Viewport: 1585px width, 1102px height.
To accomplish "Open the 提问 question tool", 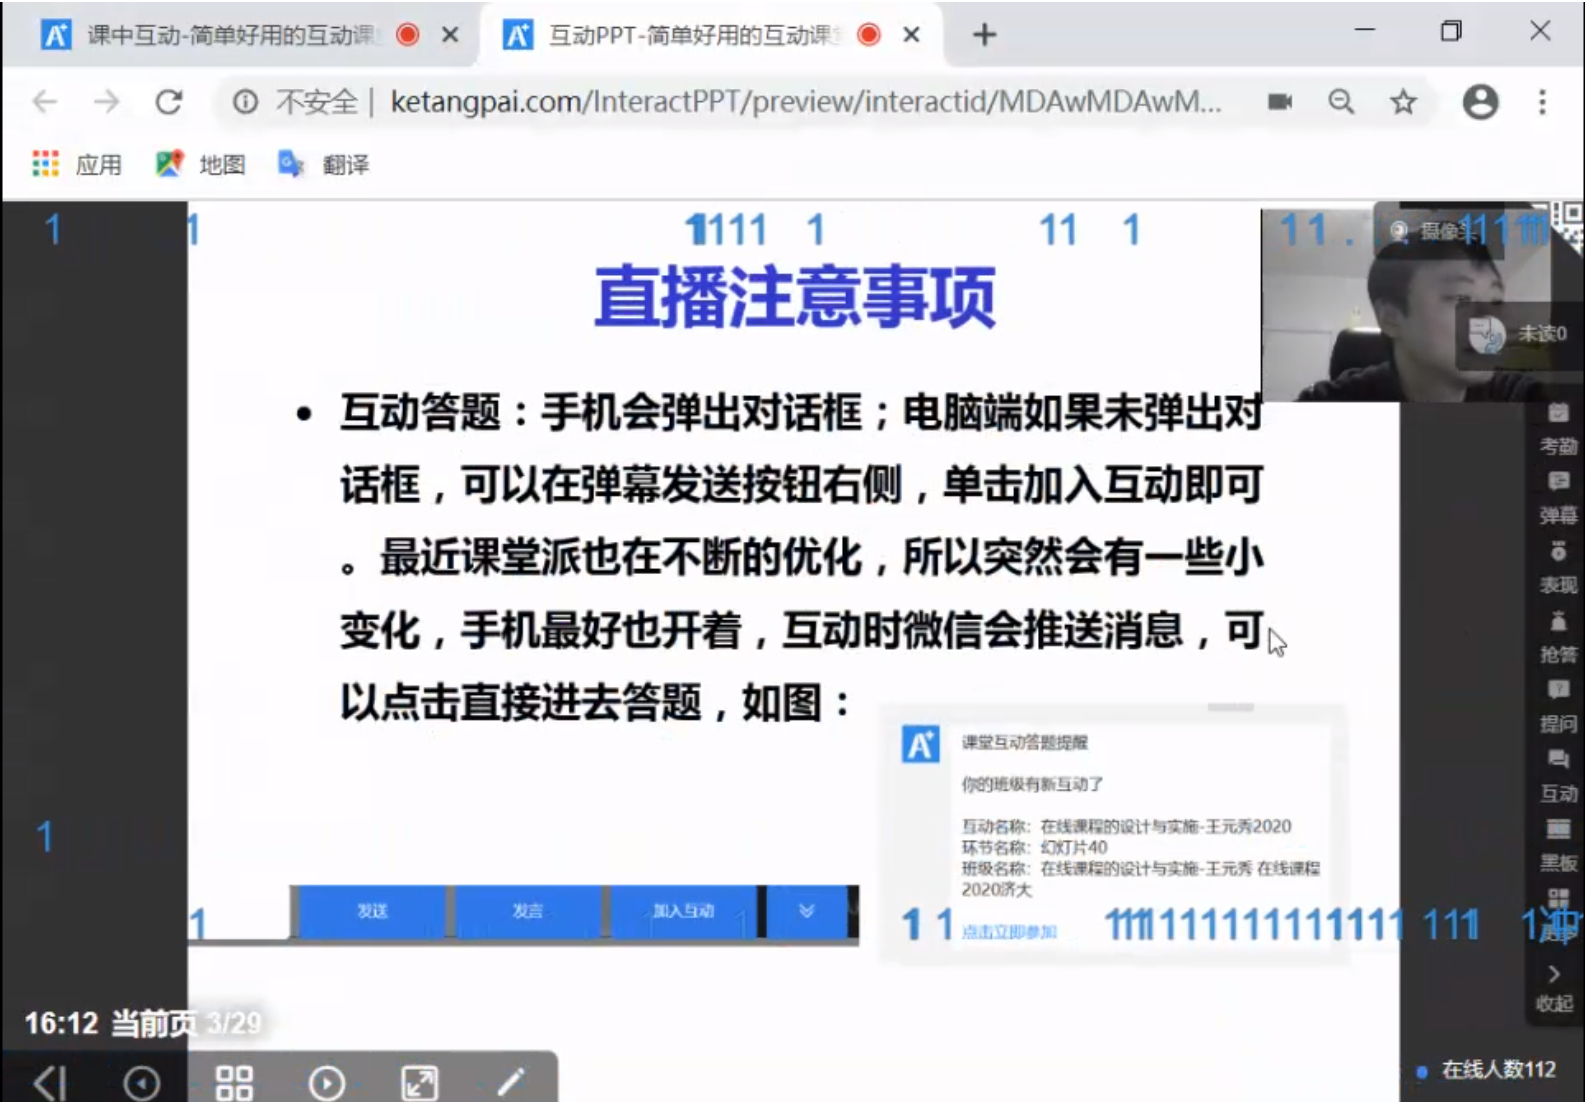I will (1557, 706).
